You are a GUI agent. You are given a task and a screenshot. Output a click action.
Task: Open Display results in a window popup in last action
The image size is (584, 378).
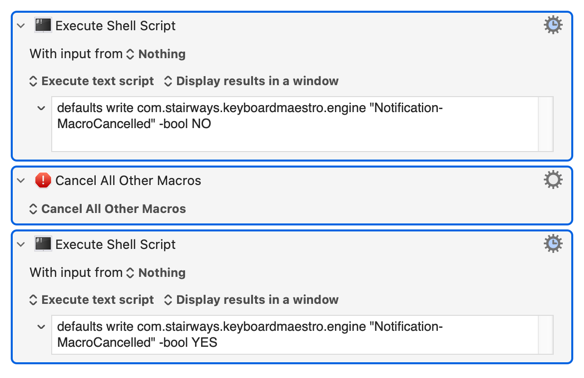click(x=251, y=299)
